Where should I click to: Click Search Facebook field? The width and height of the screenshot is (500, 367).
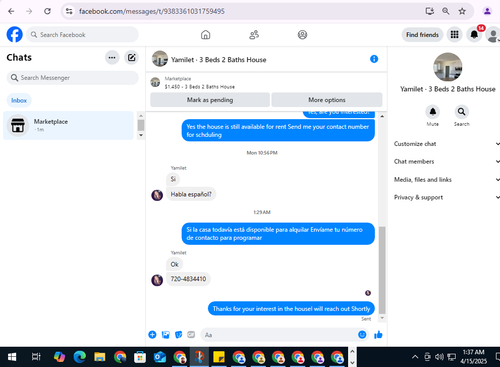(82, 35)
